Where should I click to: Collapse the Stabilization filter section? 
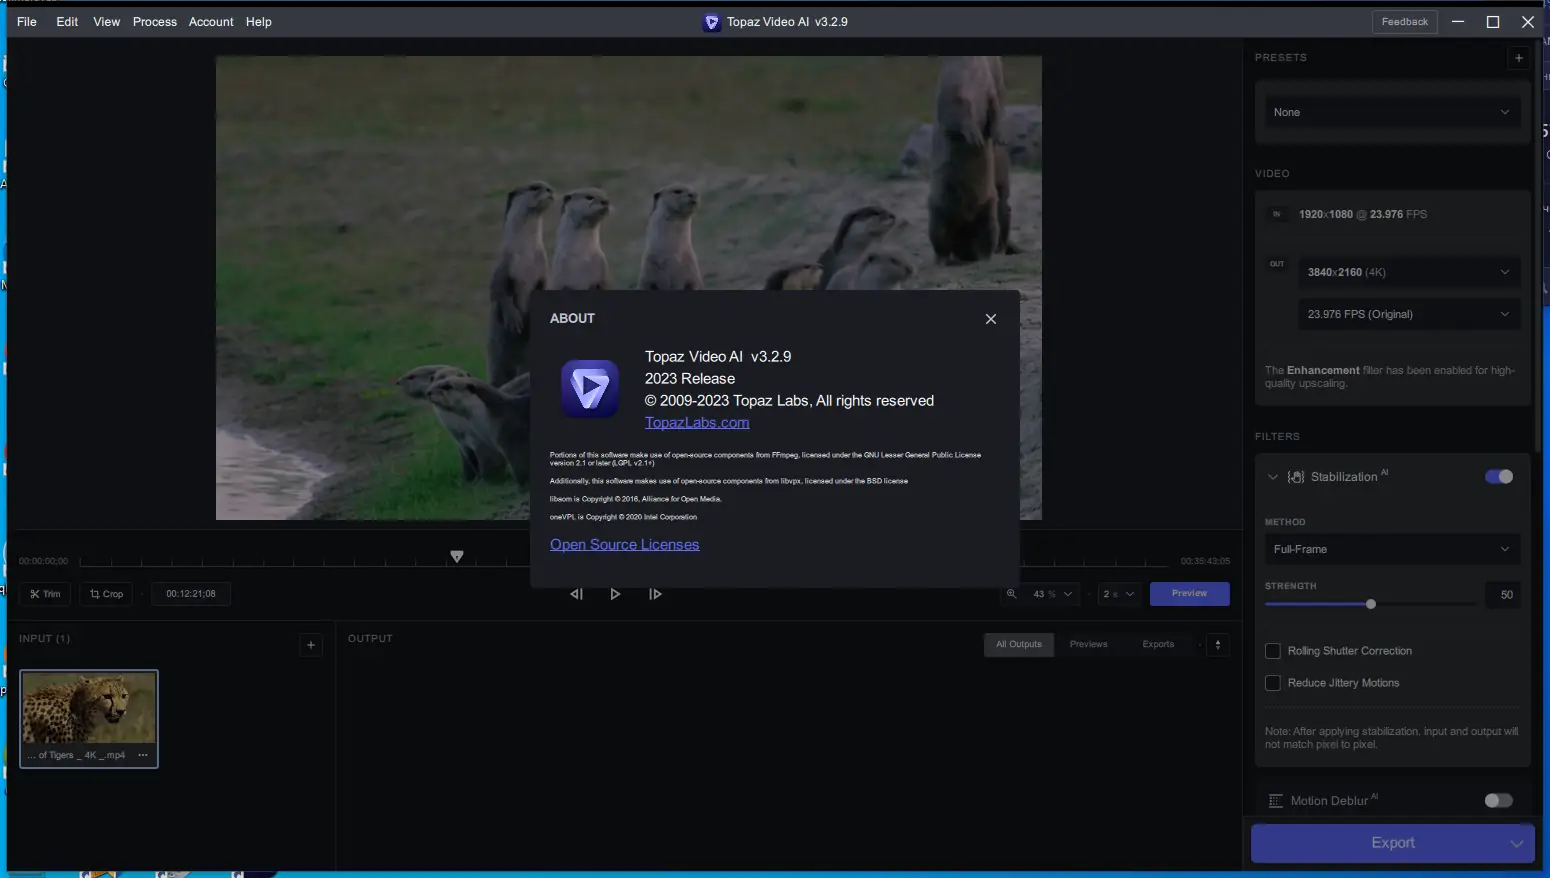1273,477
